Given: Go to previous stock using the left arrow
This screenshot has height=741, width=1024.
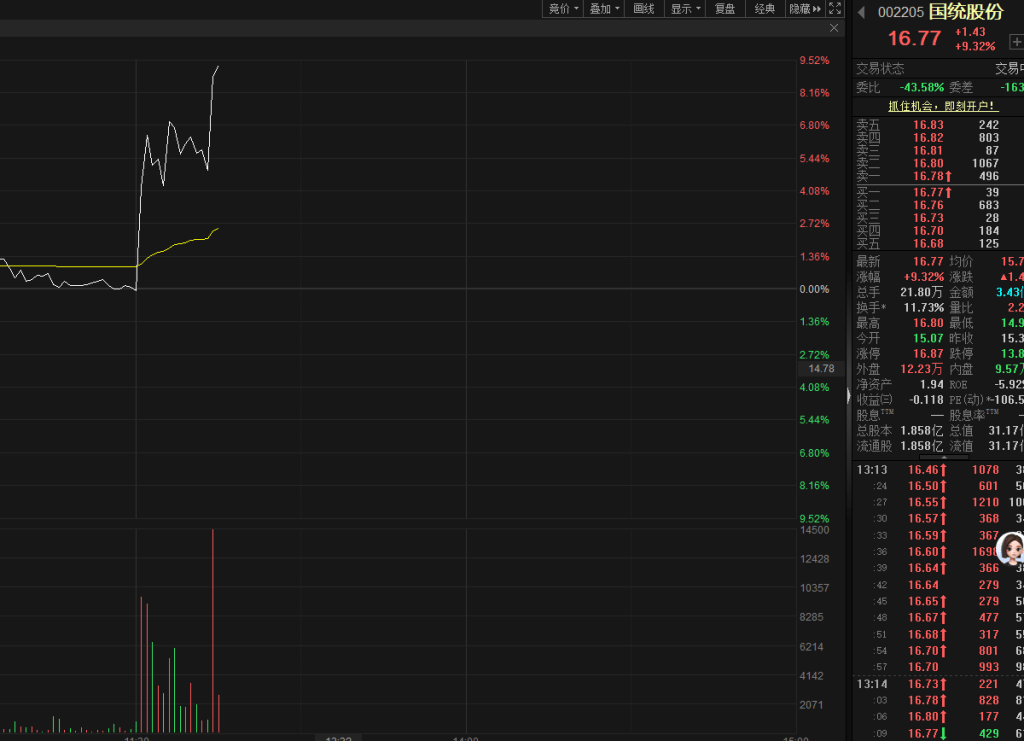Looking at the screenshot, I should 860,12.
